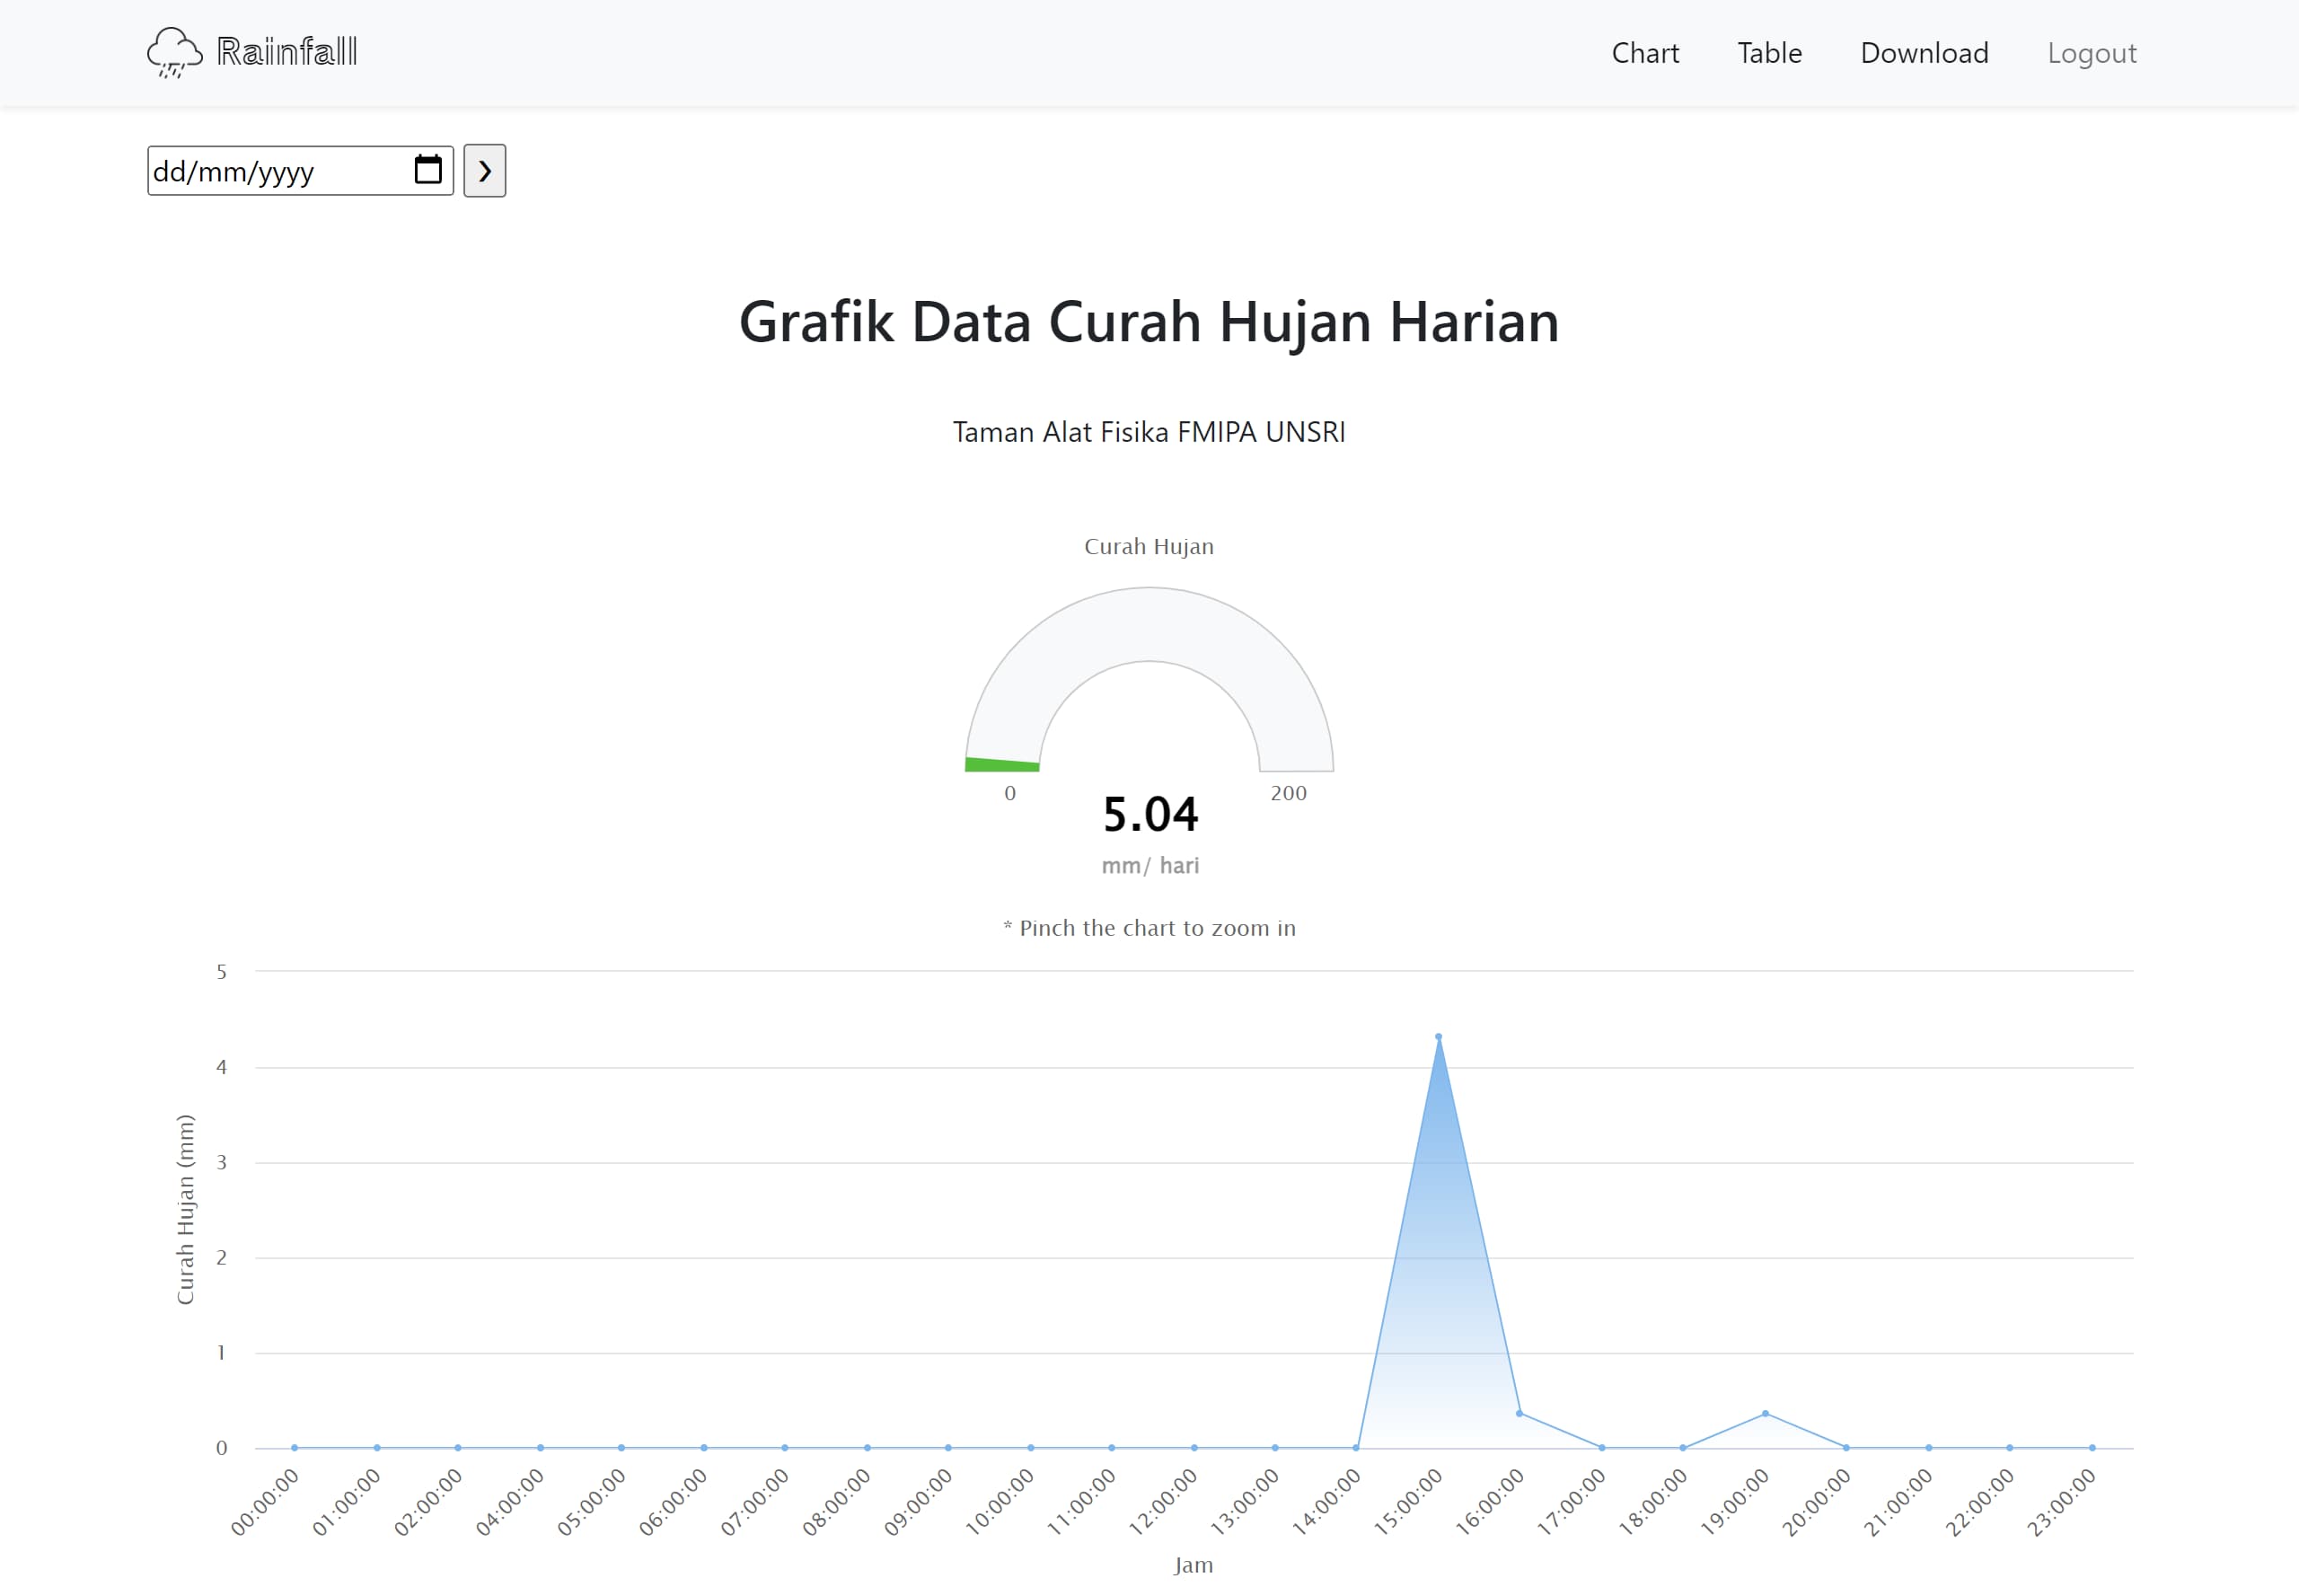Open the Table page

coord(1769,53)
